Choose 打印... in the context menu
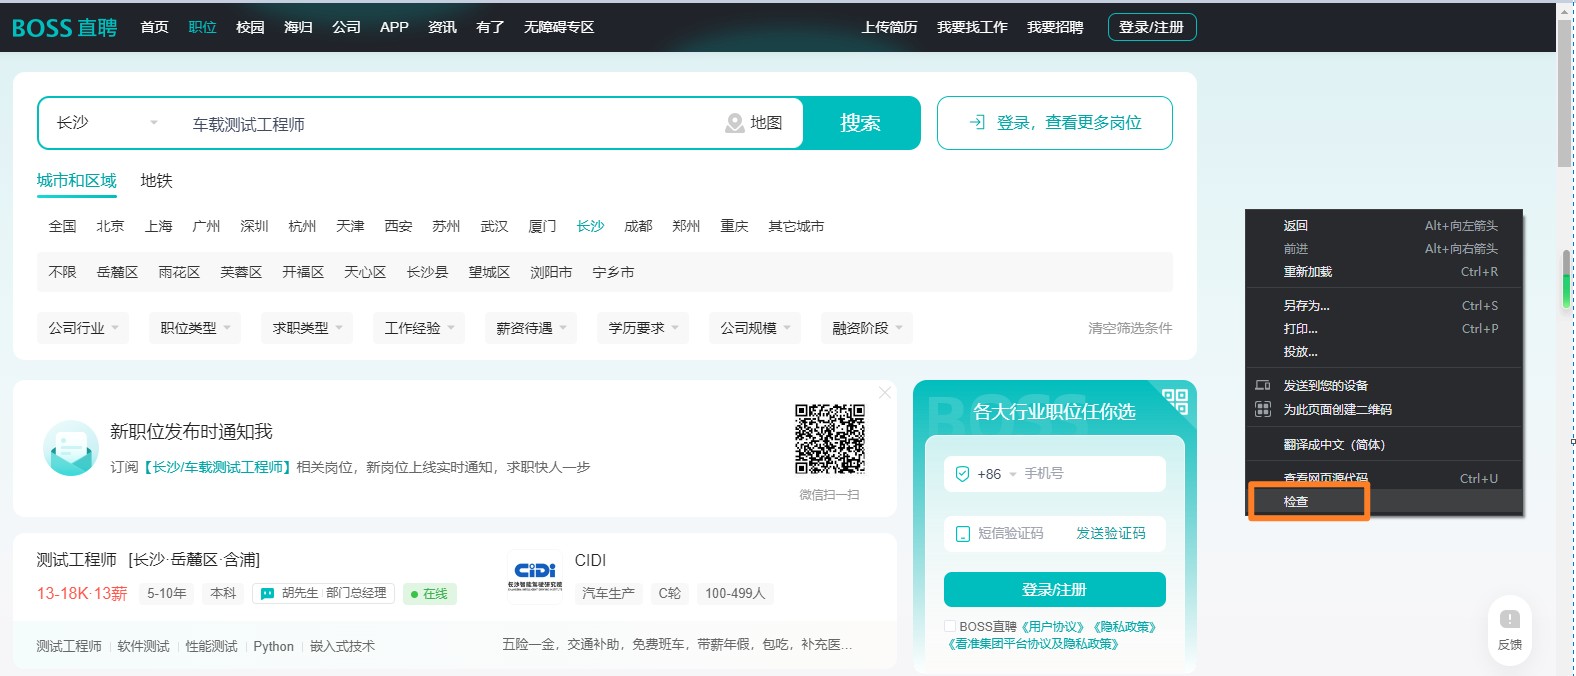The height and width of the screenshot is (676, 1576). pyautogui.click(x=1383, y=329)
